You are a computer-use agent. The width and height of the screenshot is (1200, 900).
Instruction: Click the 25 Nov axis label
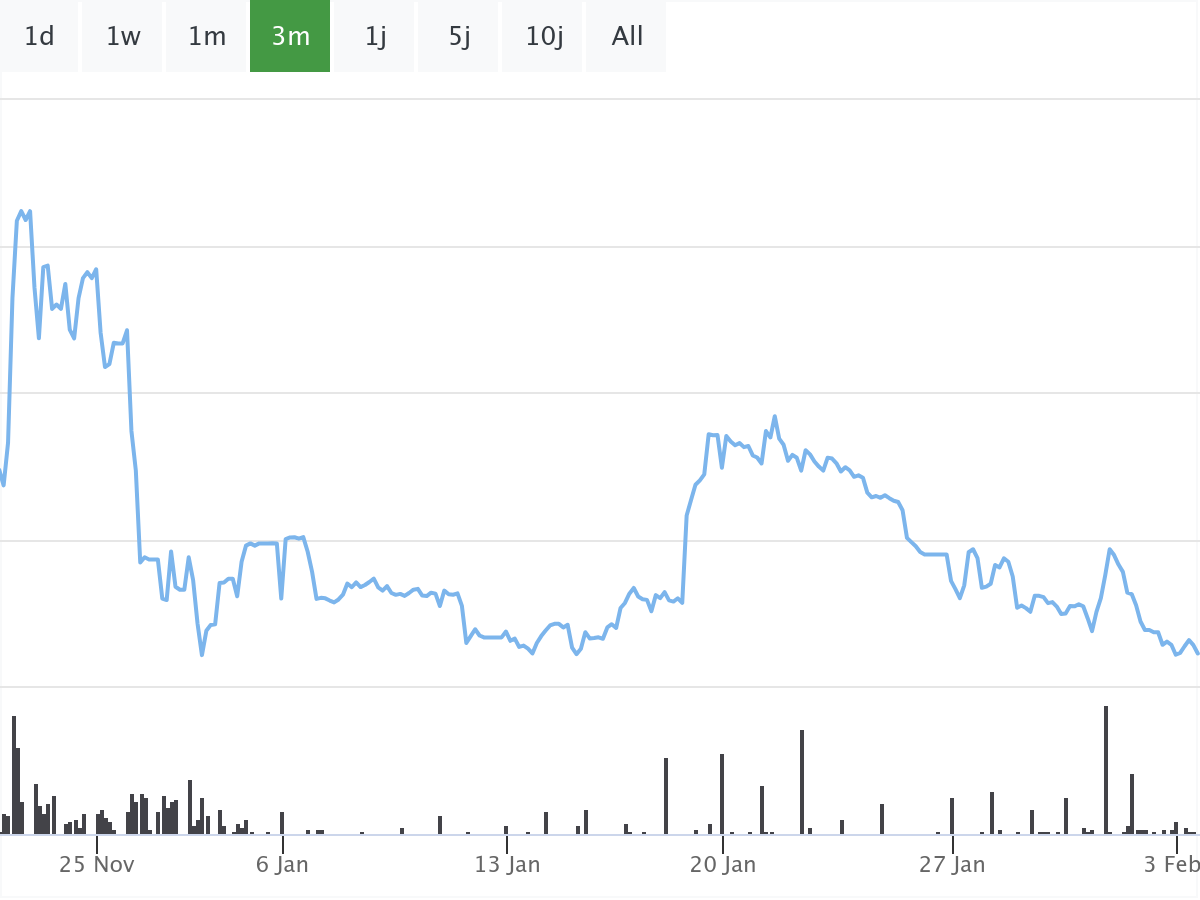click(96, 865)
